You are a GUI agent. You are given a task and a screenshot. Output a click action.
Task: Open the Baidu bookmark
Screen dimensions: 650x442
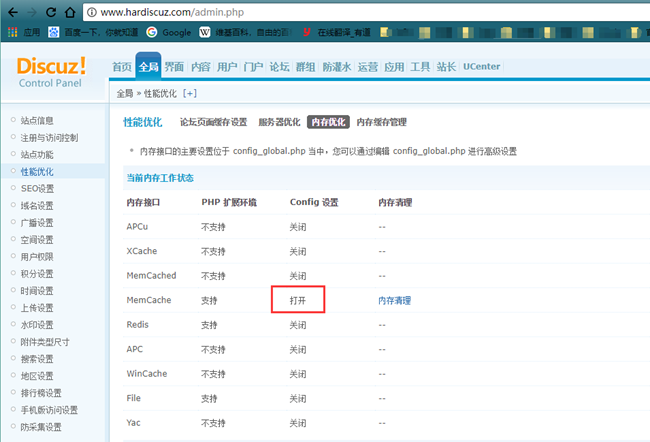click(93, 32)
